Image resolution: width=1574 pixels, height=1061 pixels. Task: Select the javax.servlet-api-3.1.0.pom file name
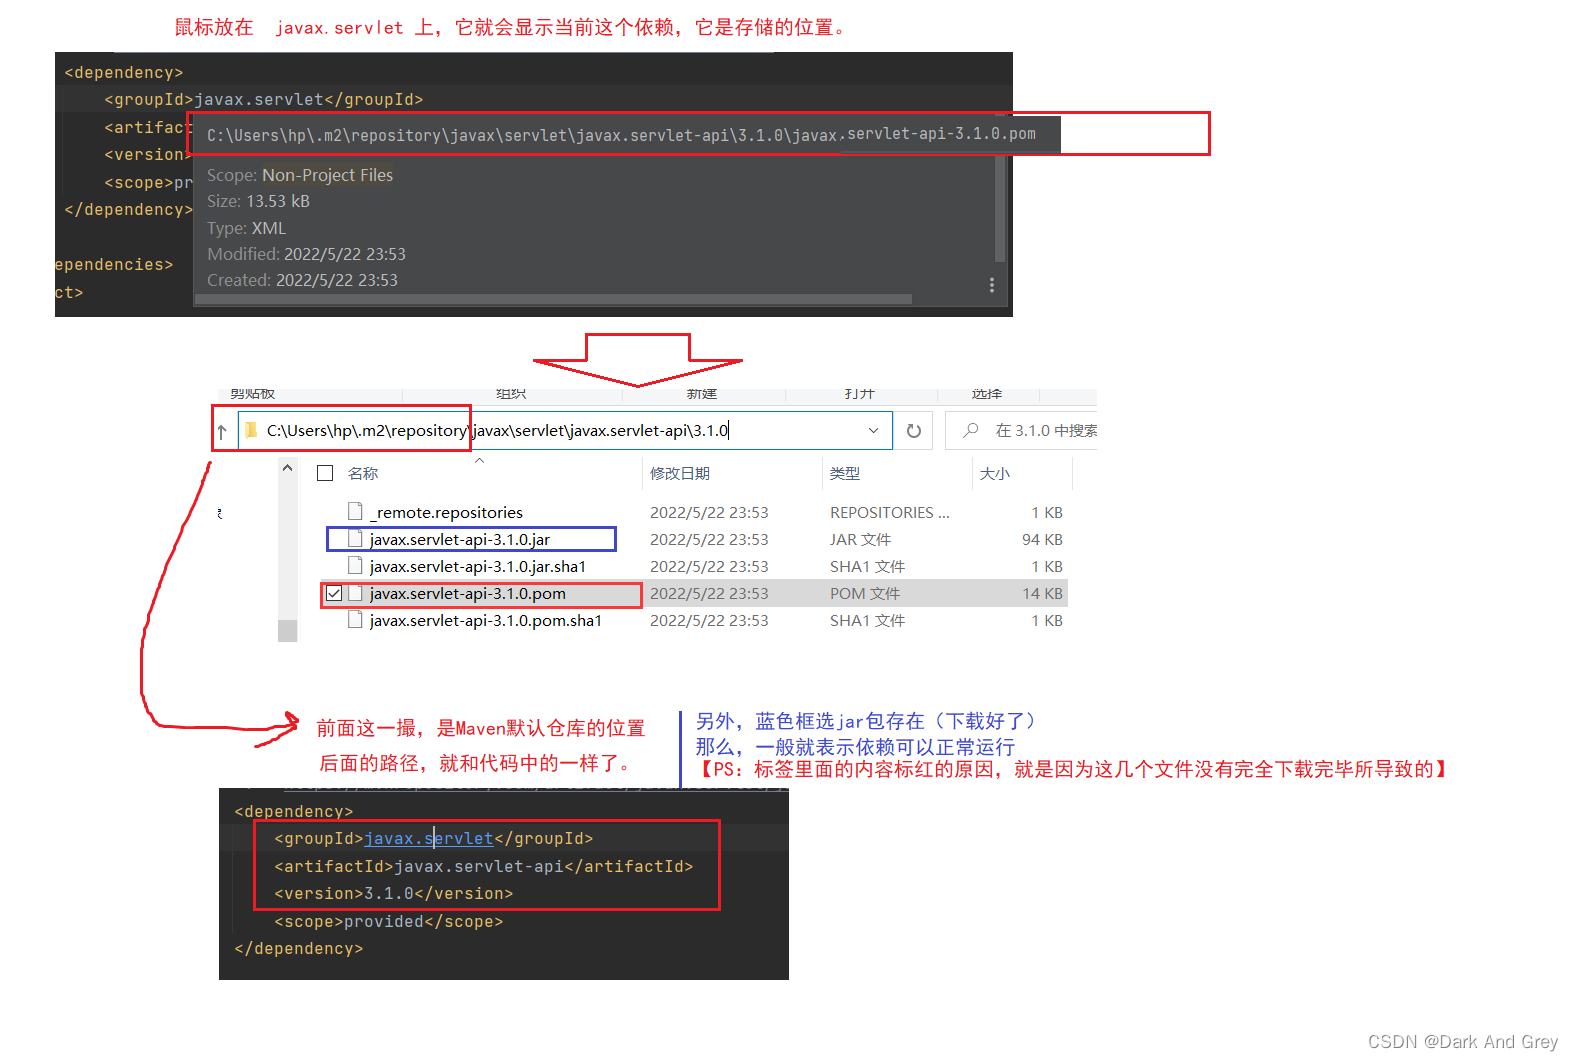467,593
